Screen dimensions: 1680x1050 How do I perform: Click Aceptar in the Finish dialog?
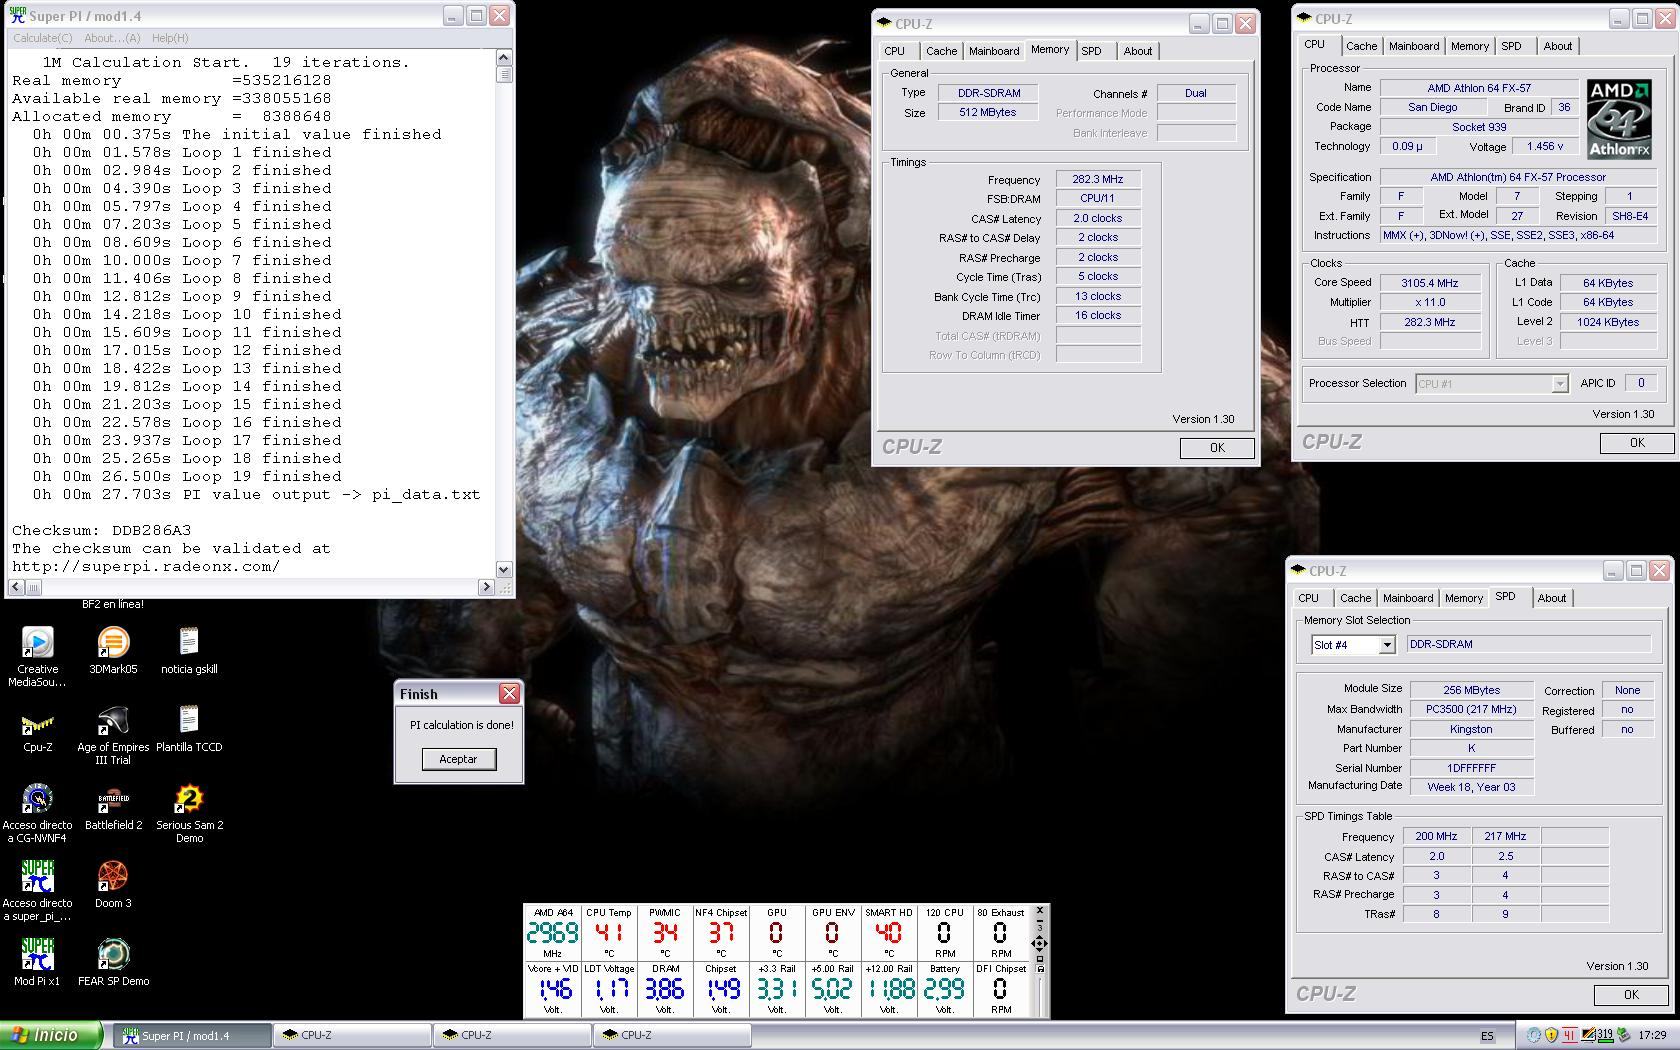click(458, 759)
